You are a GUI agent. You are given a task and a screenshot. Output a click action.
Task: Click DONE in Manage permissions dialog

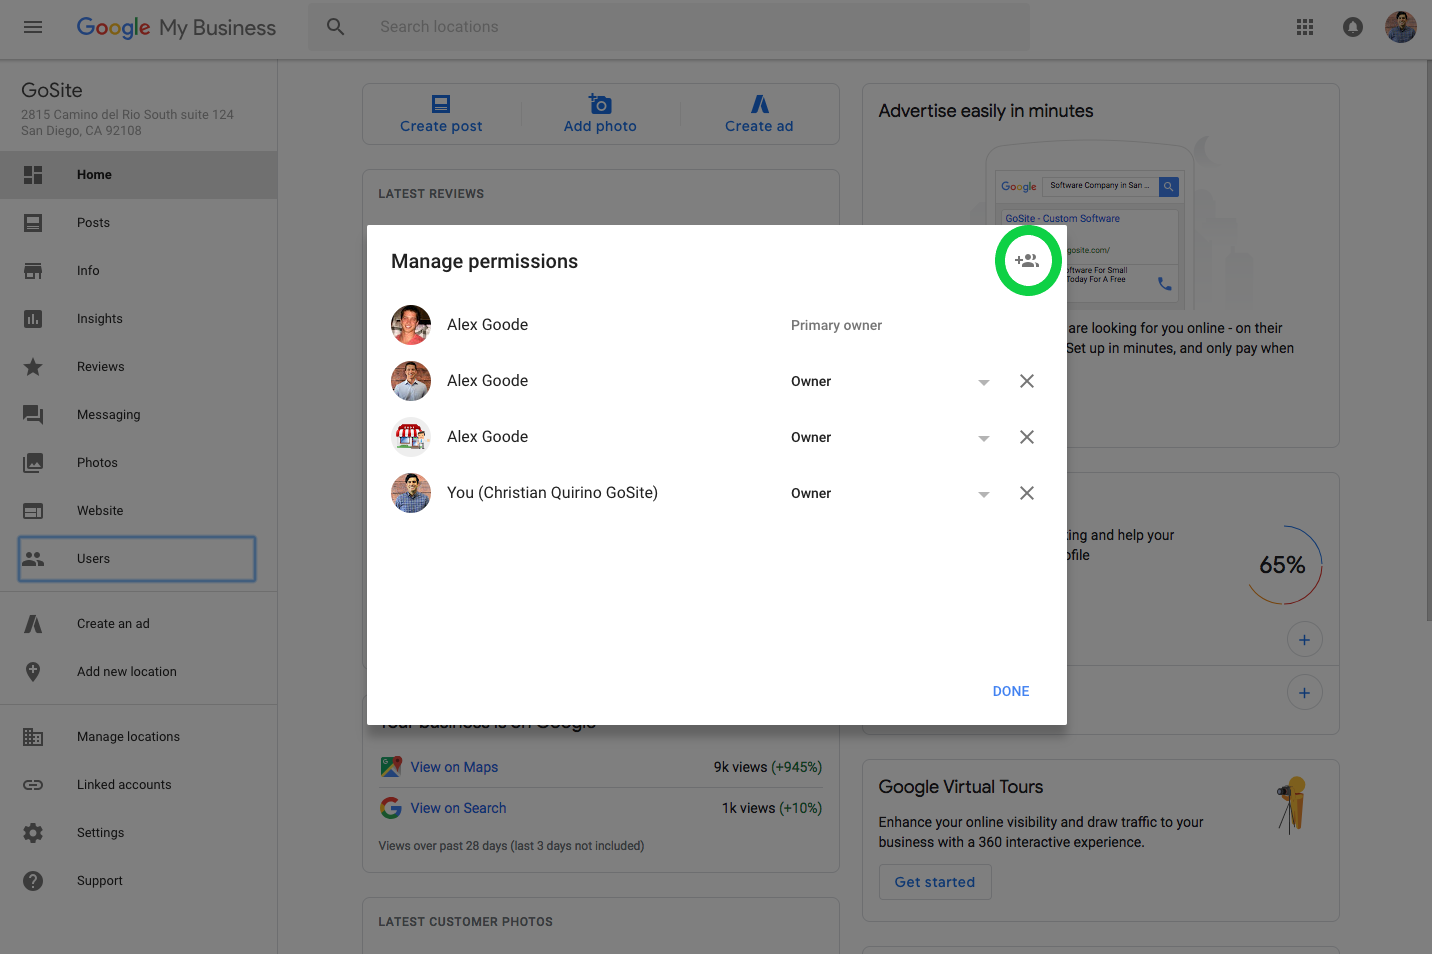[x=1011, y=691]
